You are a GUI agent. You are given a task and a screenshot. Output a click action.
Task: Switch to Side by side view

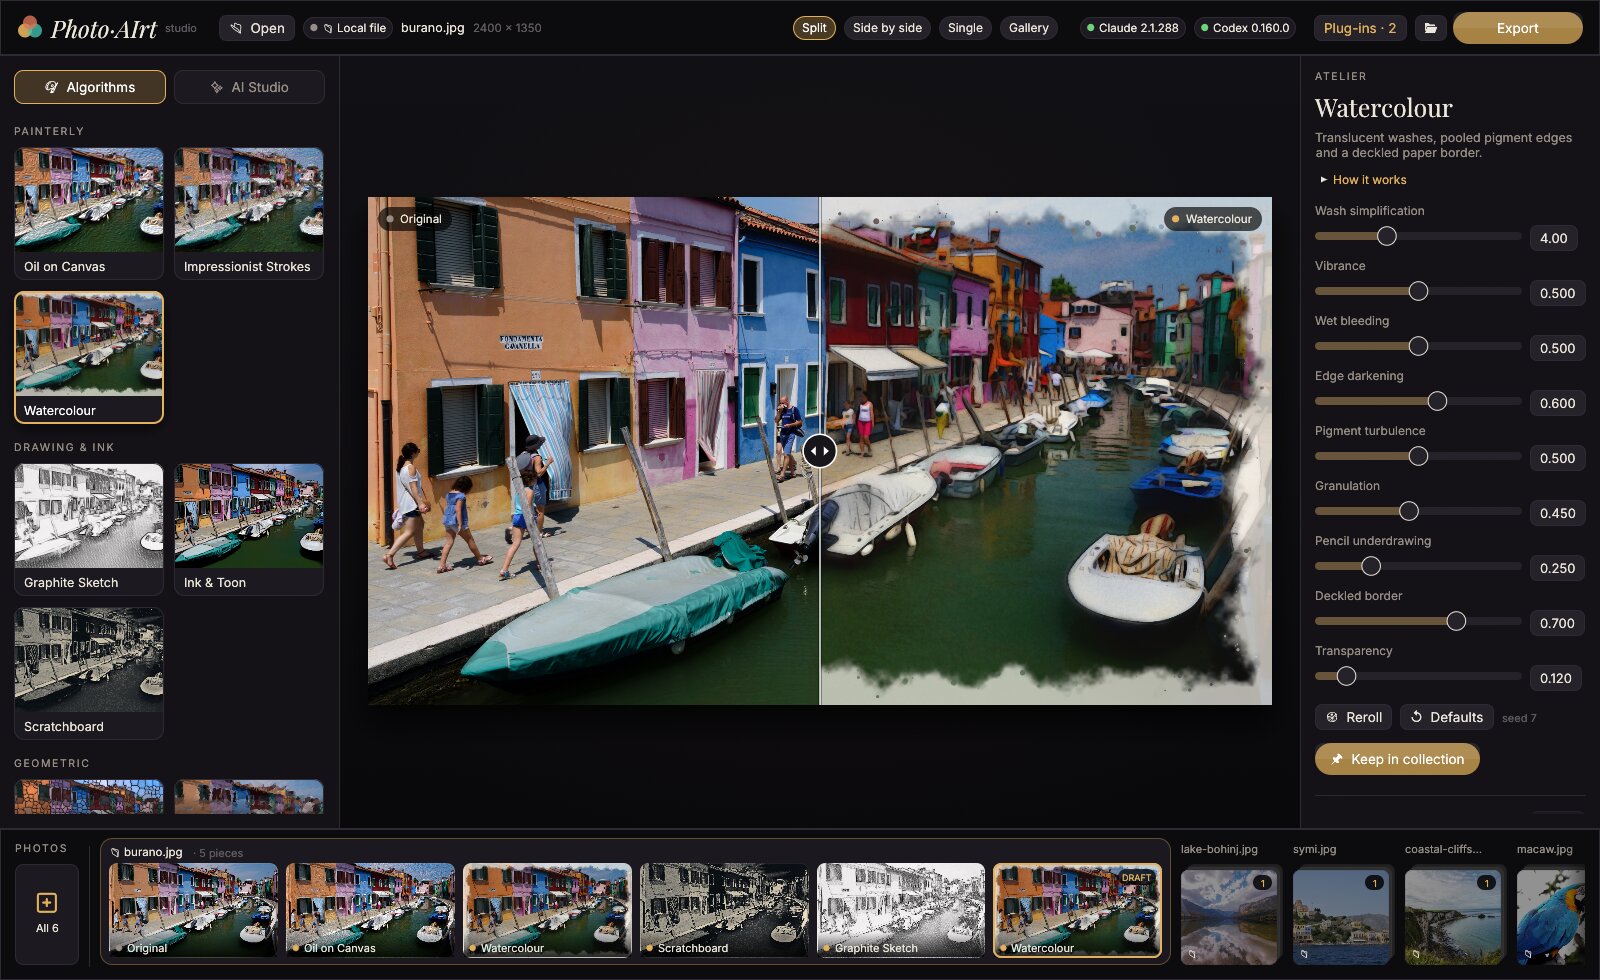click(x=887, y=28)
